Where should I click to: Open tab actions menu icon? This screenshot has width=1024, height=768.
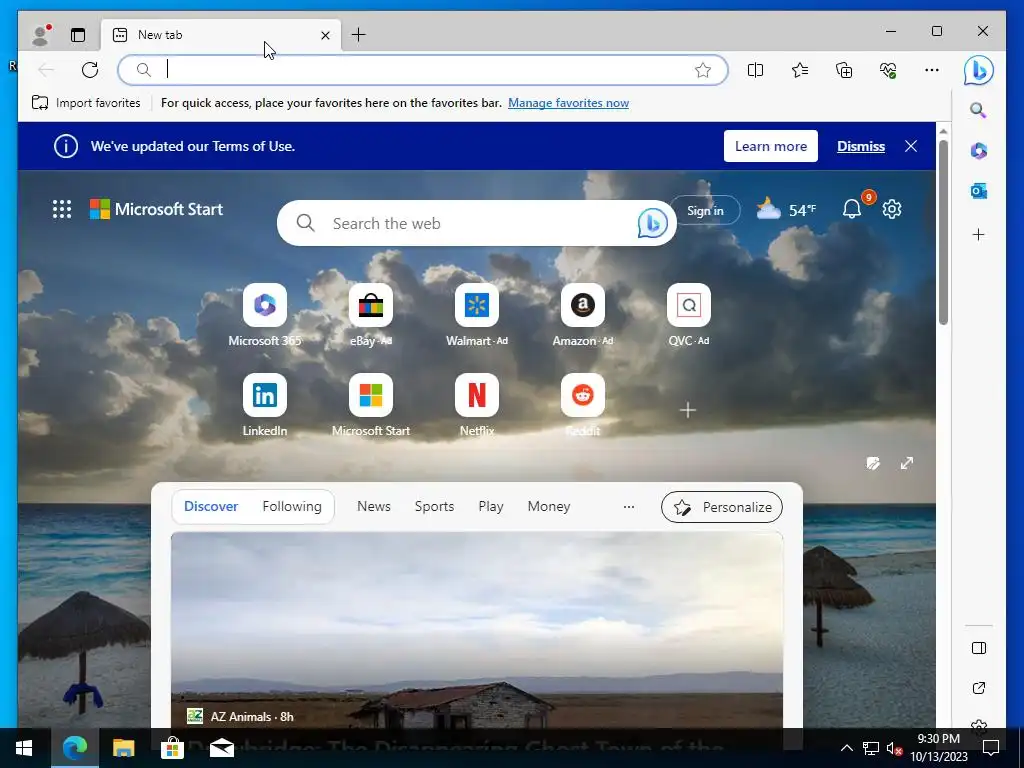(x=78, y=35)
